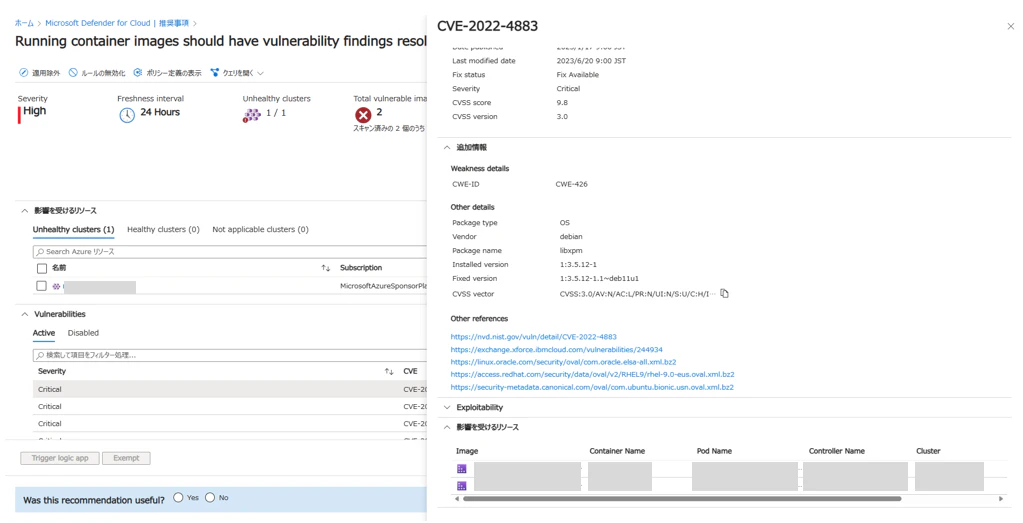Image resolution: width=1023 pixels, height=523 pixels.
Task: Click the first container image icon
Action: click(x=462, y=469)
